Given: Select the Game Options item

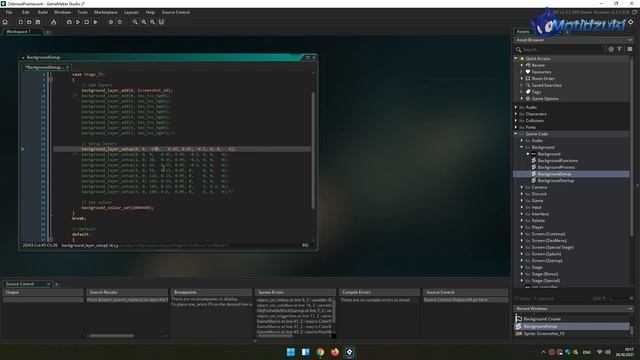Looking at the screenshot, I should click(x=544, y=99).
